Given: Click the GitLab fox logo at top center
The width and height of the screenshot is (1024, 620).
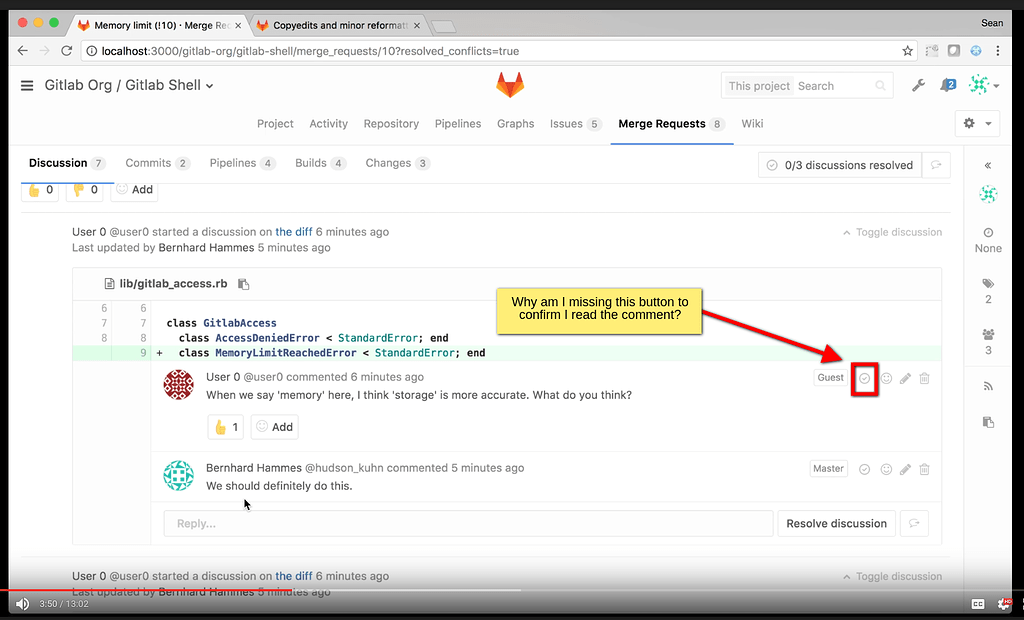Looking at the screenshot, I should 510,85.
